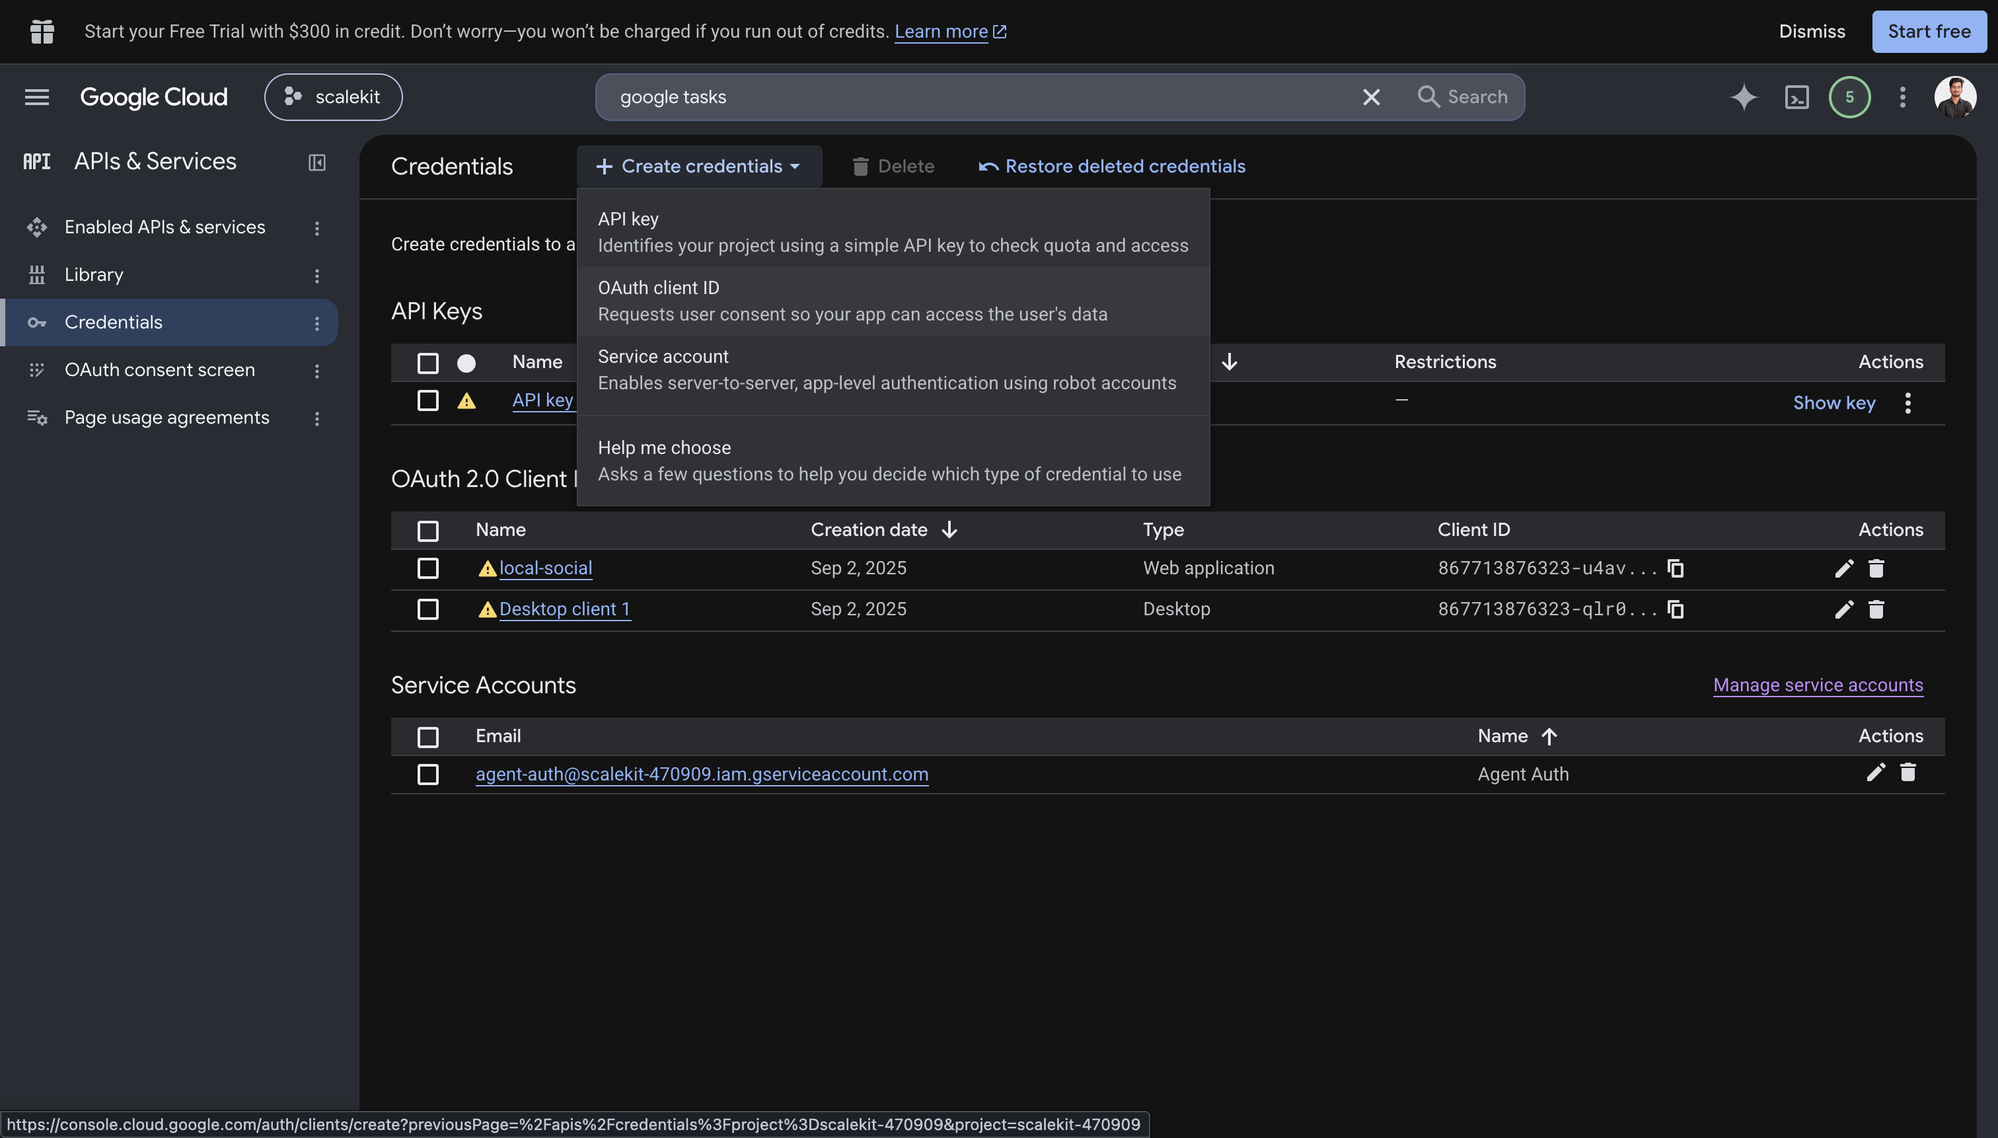Open the Credentials sidebar item

click(x=113, y=322)
